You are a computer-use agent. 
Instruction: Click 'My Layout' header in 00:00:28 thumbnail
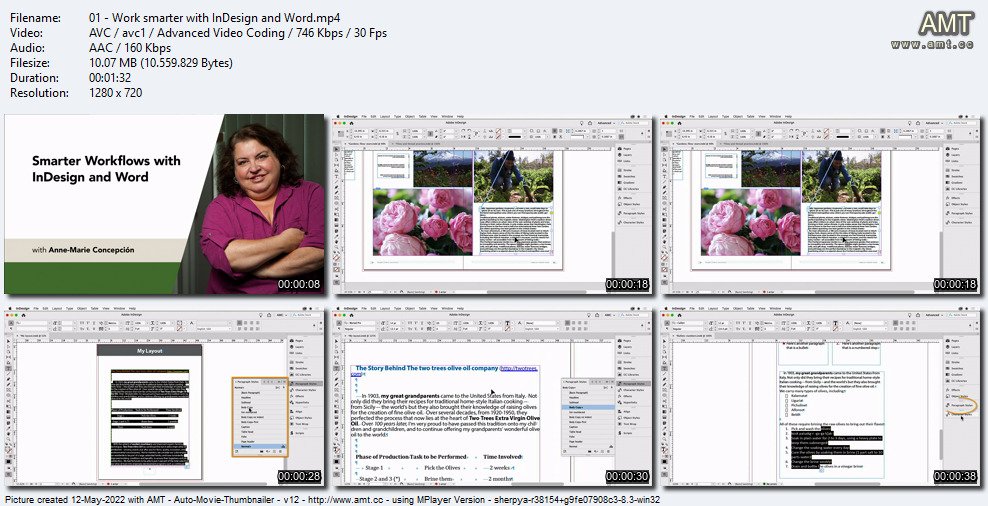click(x=150, y=351)
